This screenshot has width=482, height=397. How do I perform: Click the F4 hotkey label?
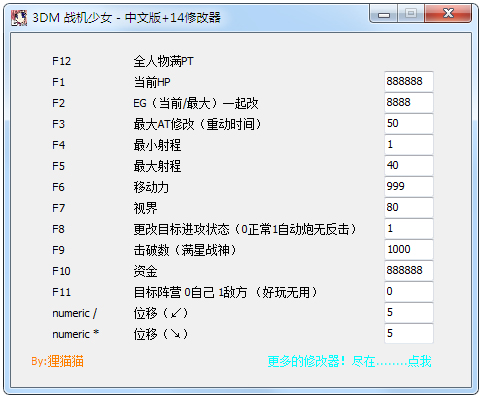[59, 145]
